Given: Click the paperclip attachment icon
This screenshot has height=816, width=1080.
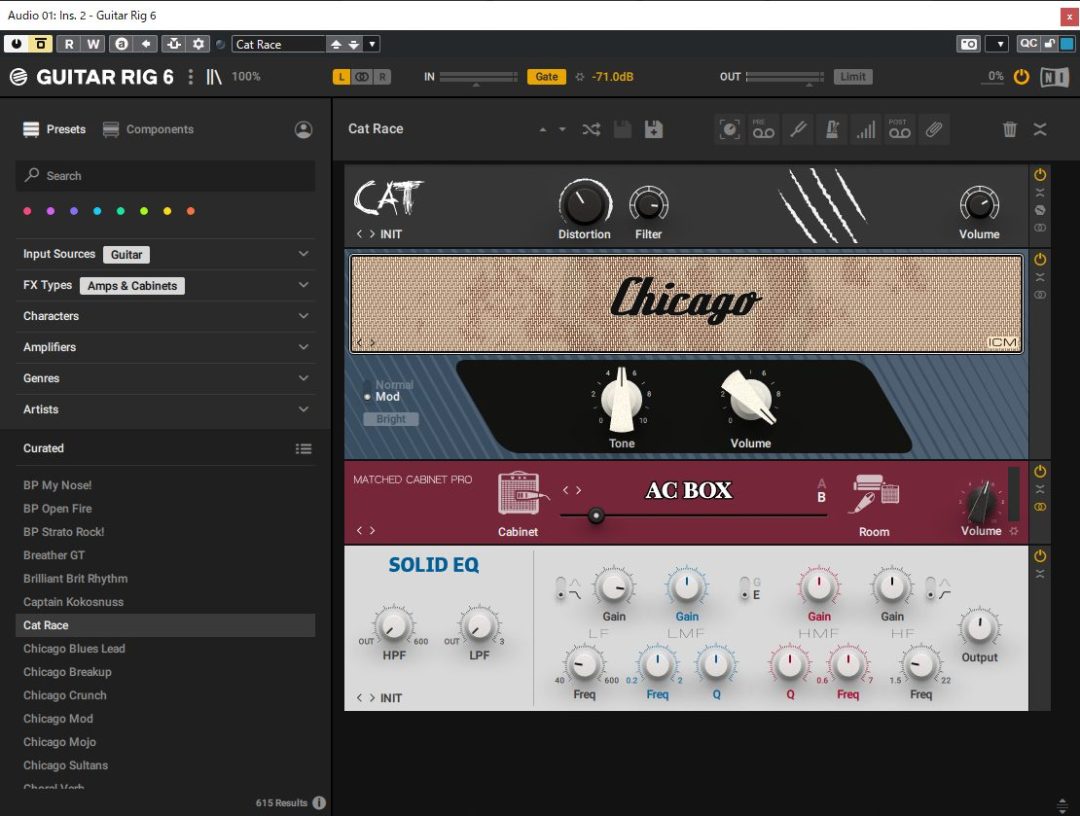Looking at the screenshot, I should (934, 129).
